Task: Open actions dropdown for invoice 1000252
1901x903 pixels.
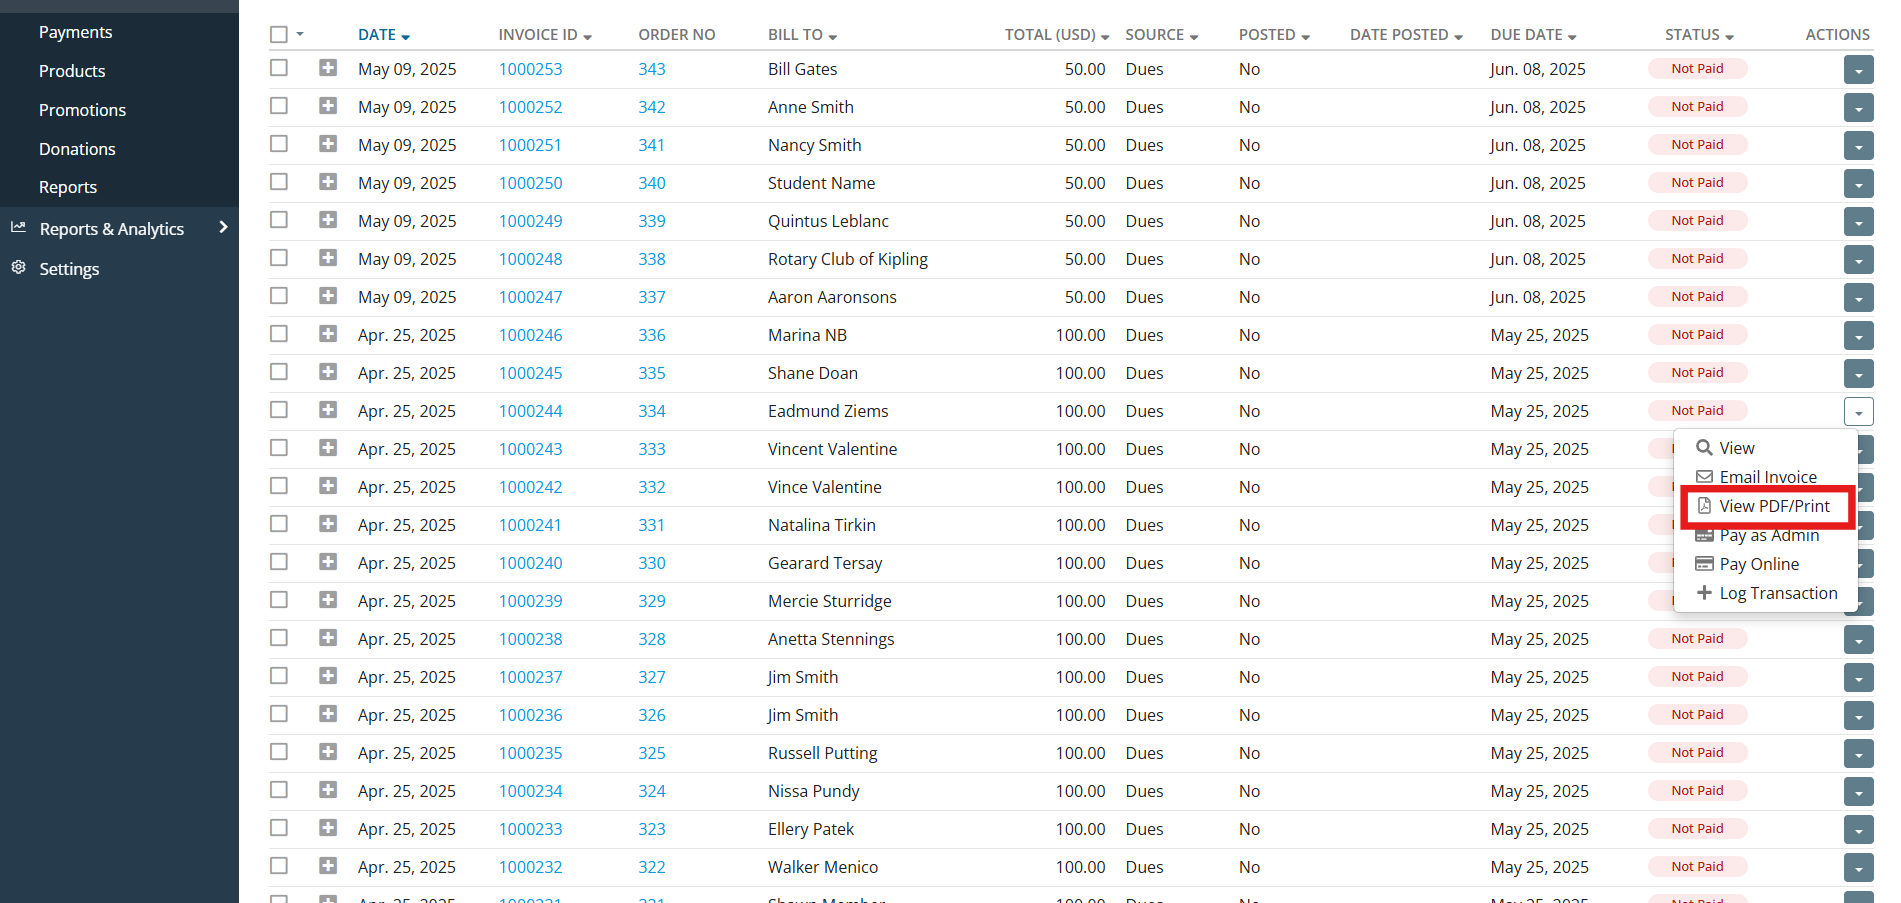Action: pyautogui.click(x=1858, y=108)
